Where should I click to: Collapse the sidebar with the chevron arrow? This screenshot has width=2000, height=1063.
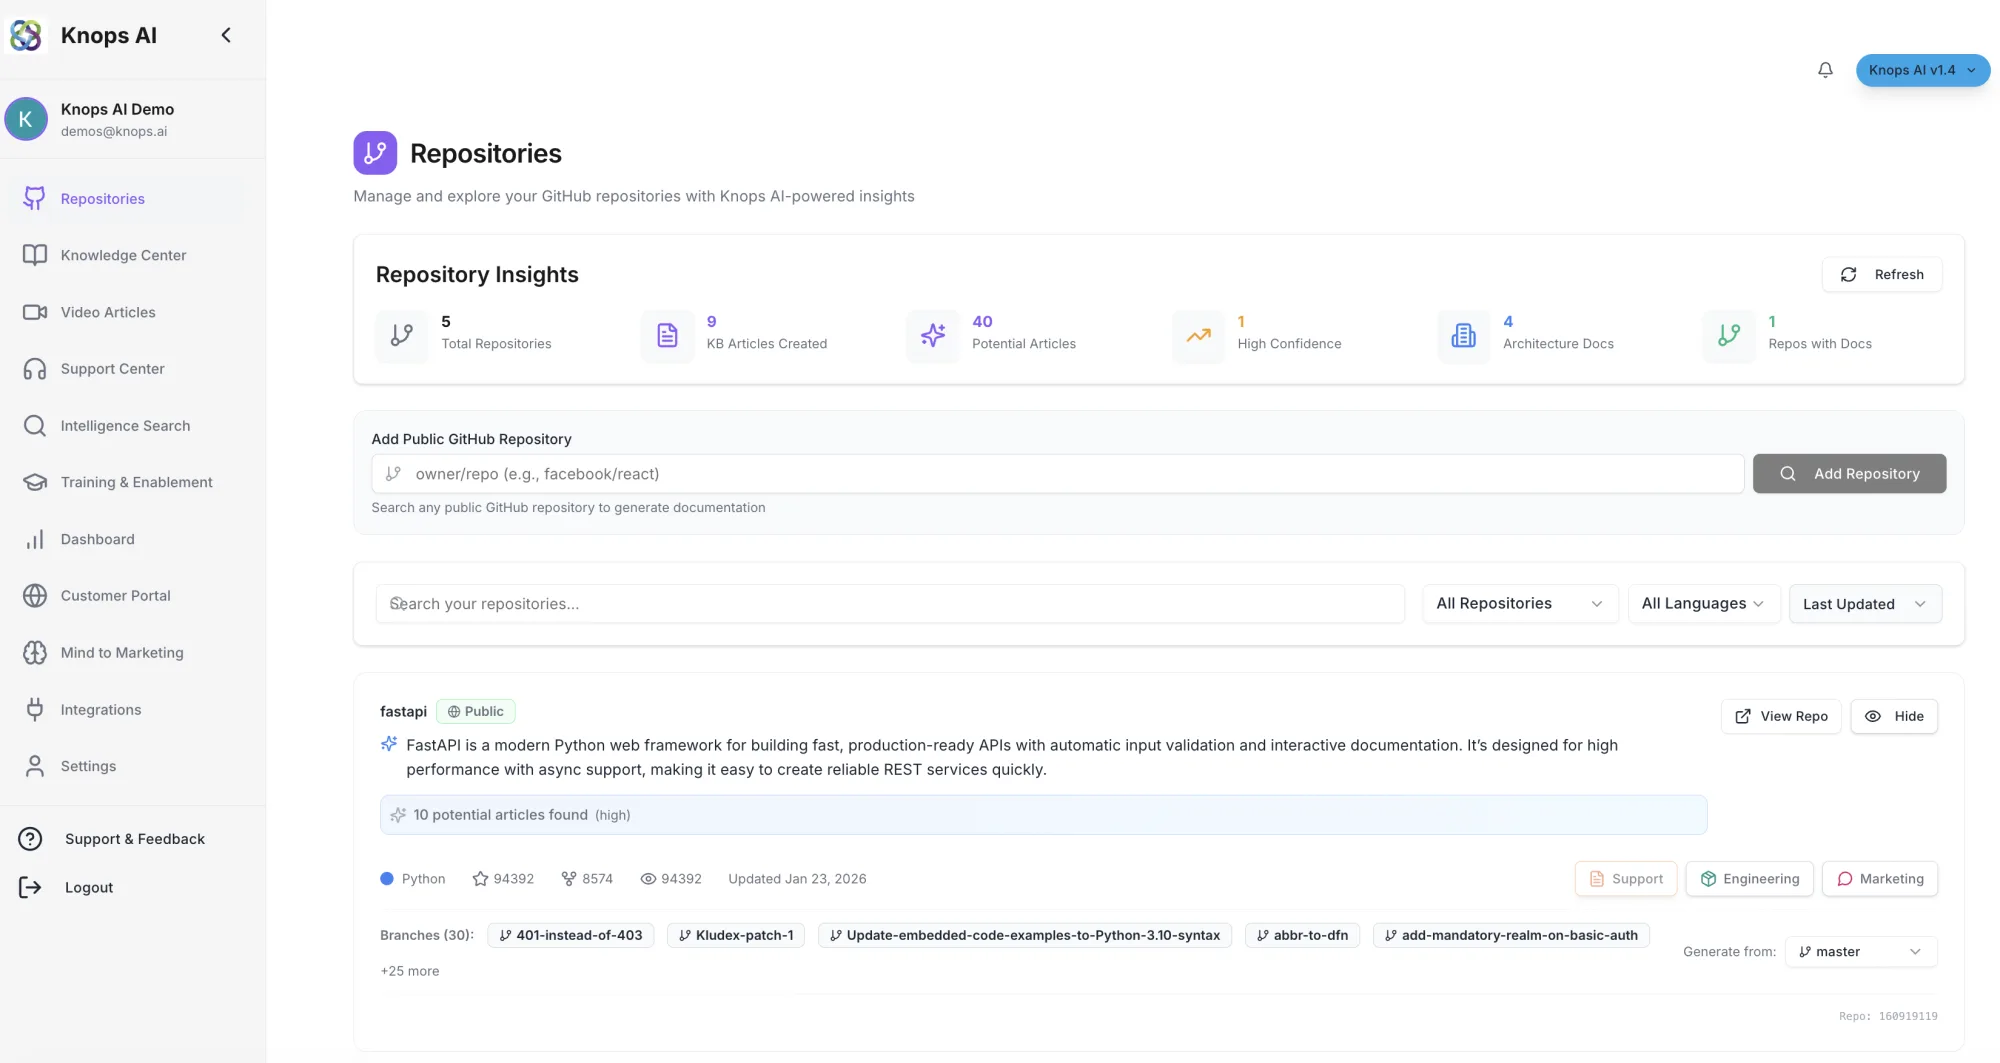[226, 35]
